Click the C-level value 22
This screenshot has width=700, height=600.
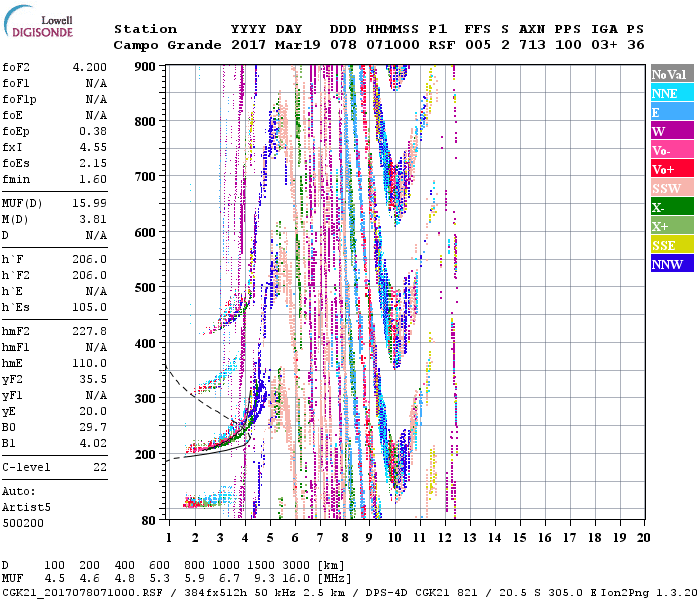(100, 467)
